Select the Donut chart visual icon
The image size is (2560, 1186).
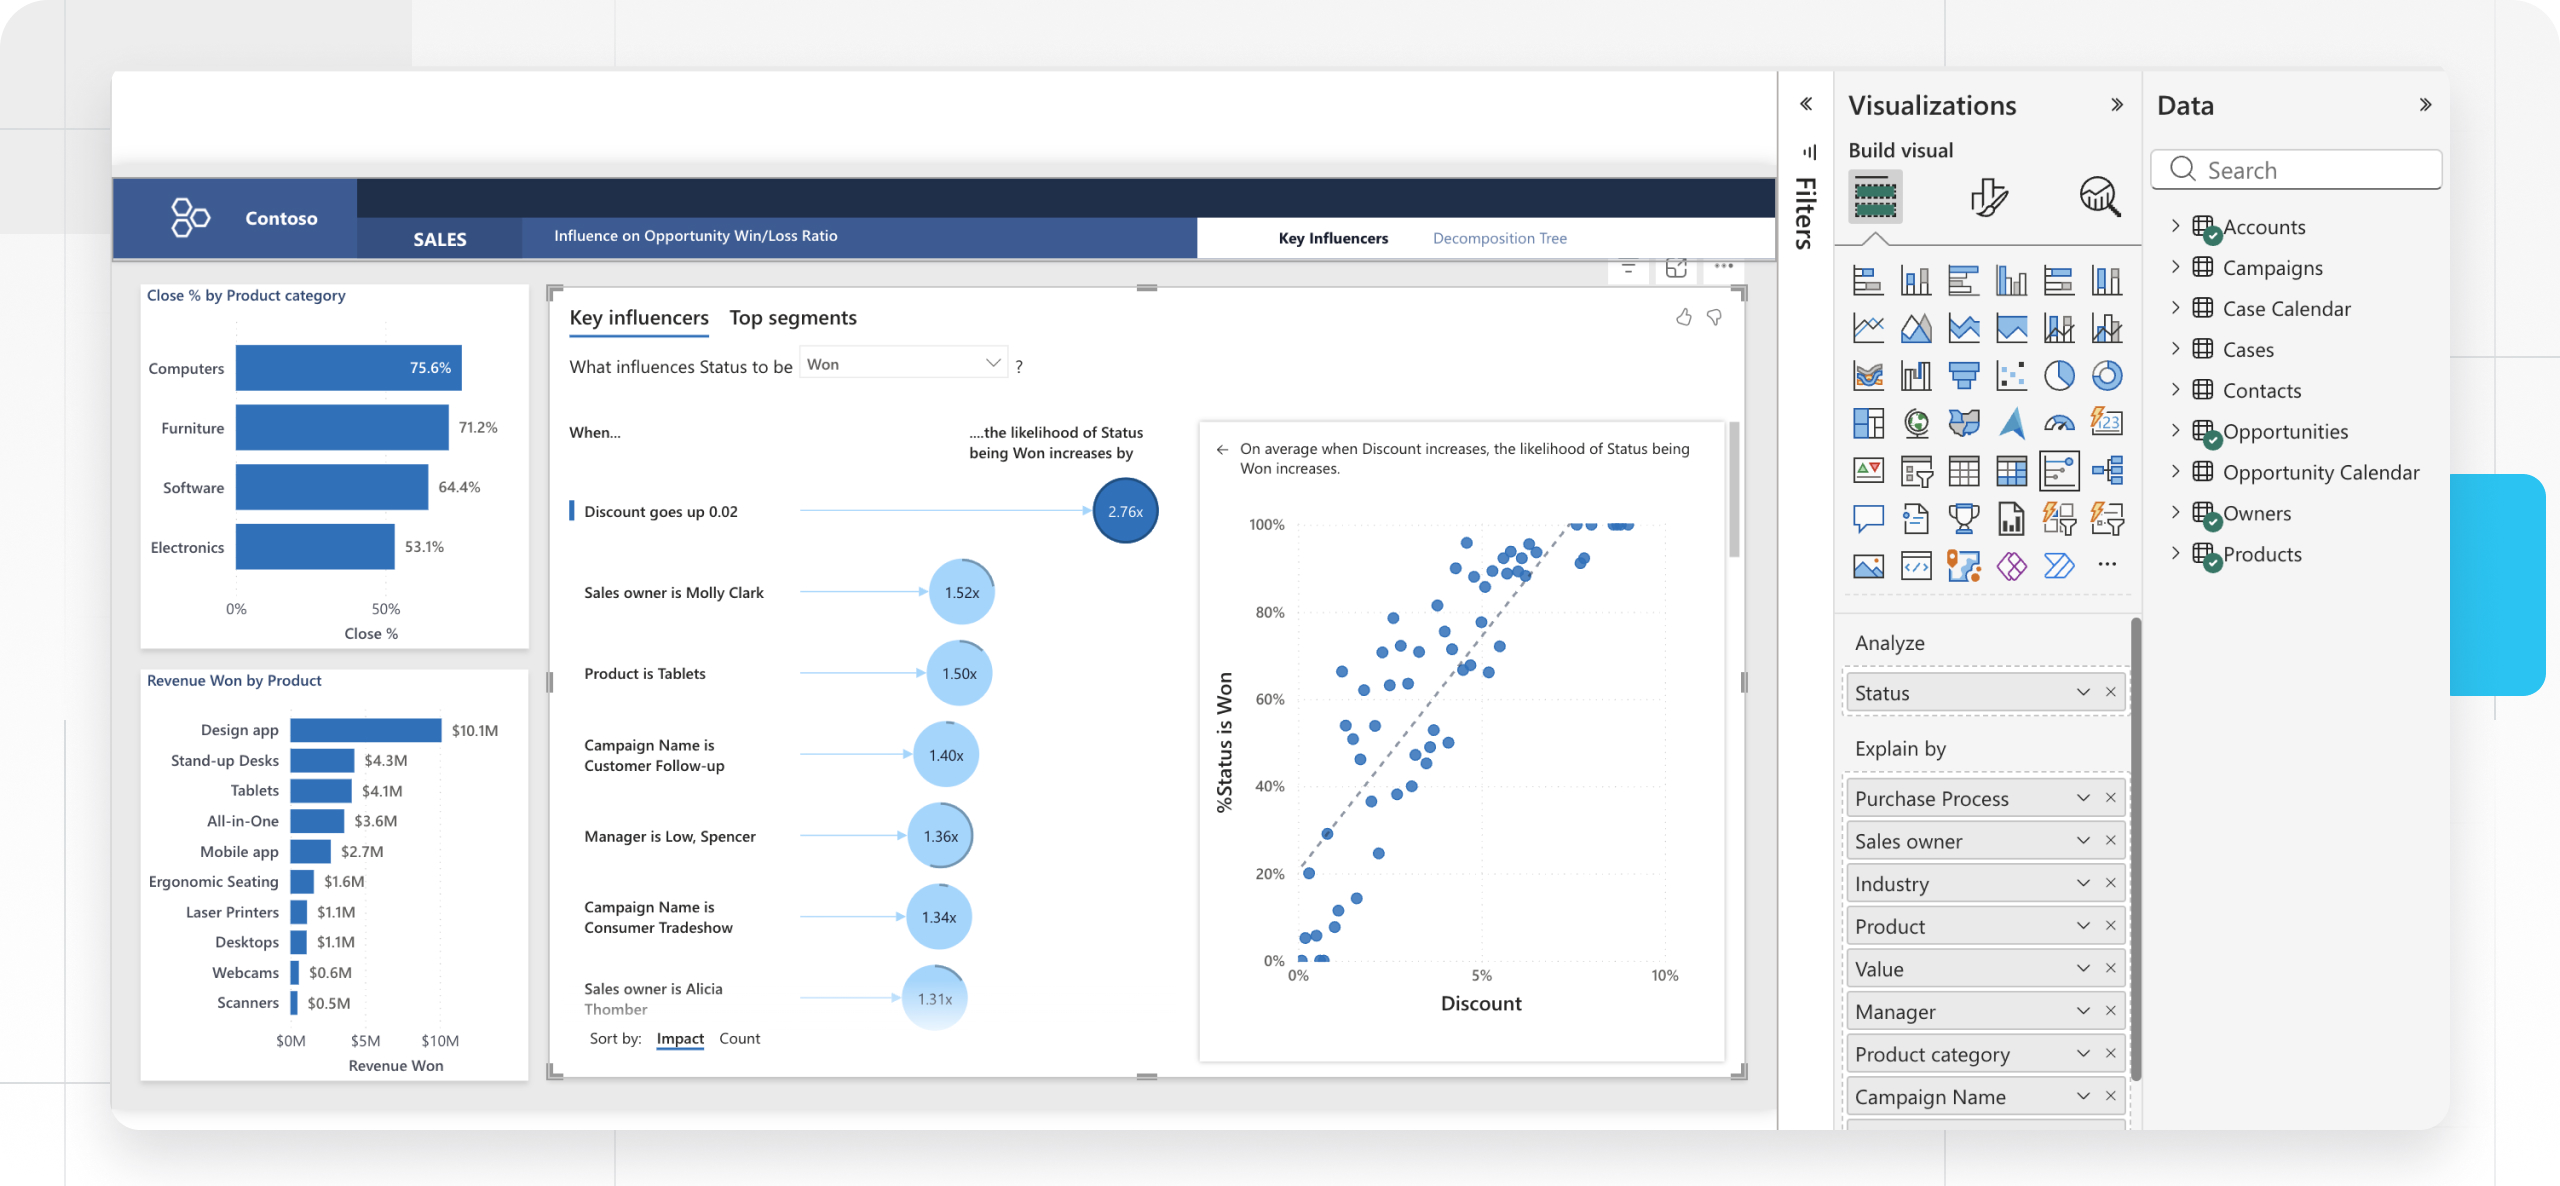point(2108,375)
